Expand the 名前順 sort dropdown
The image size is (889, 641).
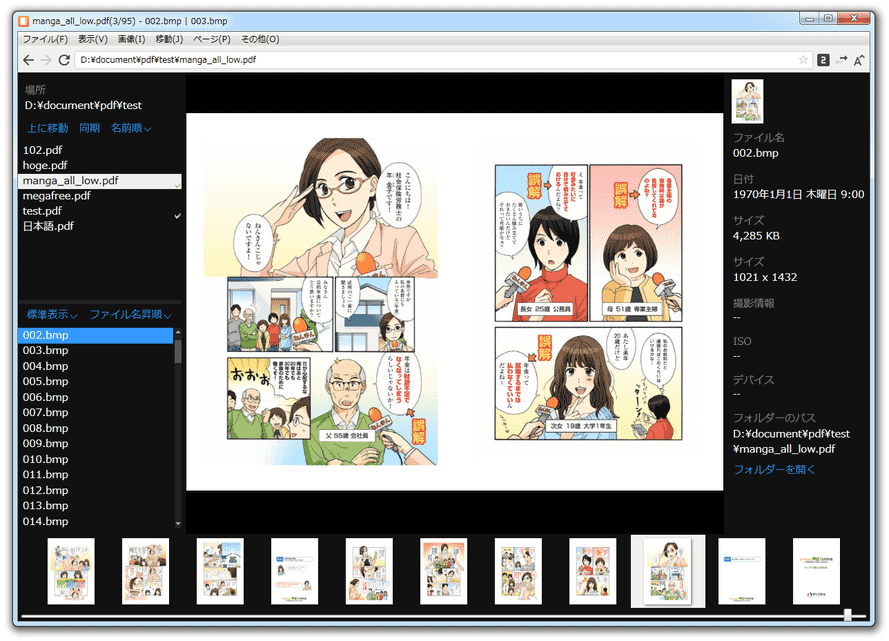tap(131, 128)
